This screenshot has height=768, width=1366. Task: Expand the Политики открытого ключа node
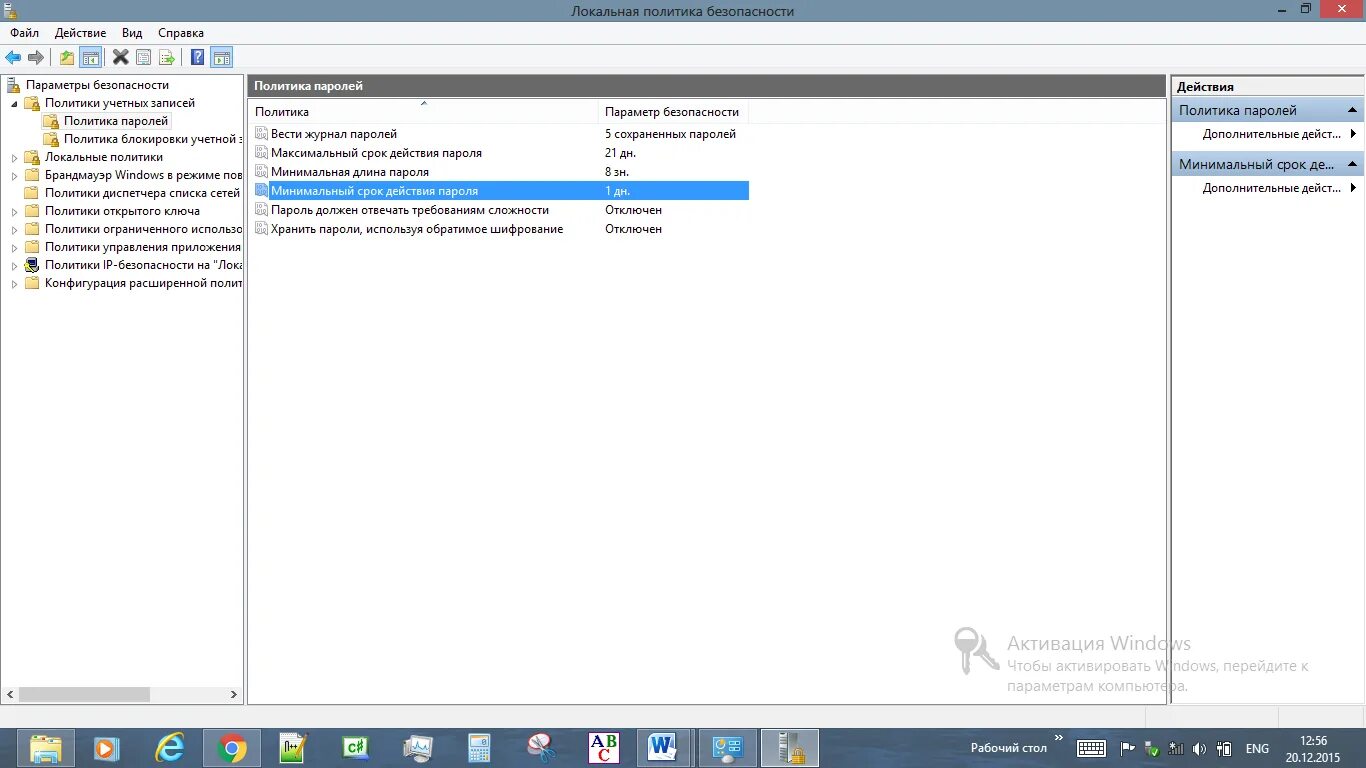coord(14,211)
